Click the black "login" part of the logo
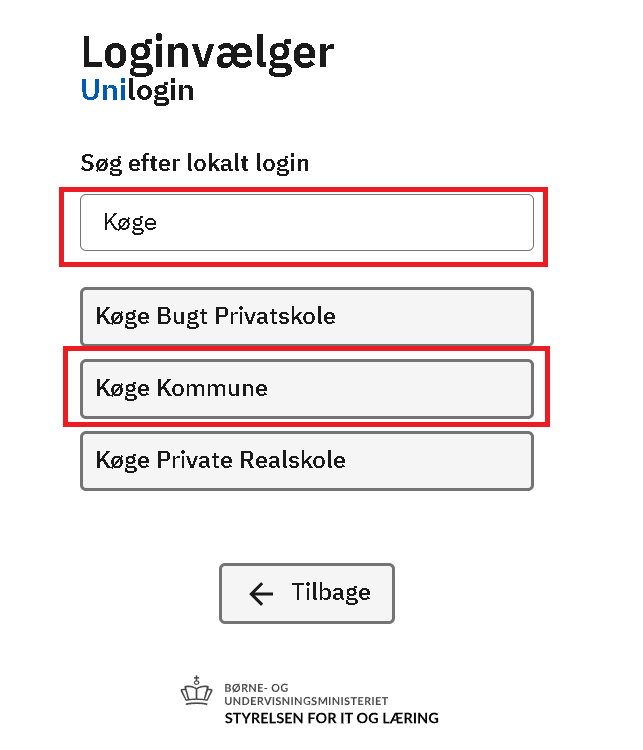643x750 pixels. tap(160, 91)
